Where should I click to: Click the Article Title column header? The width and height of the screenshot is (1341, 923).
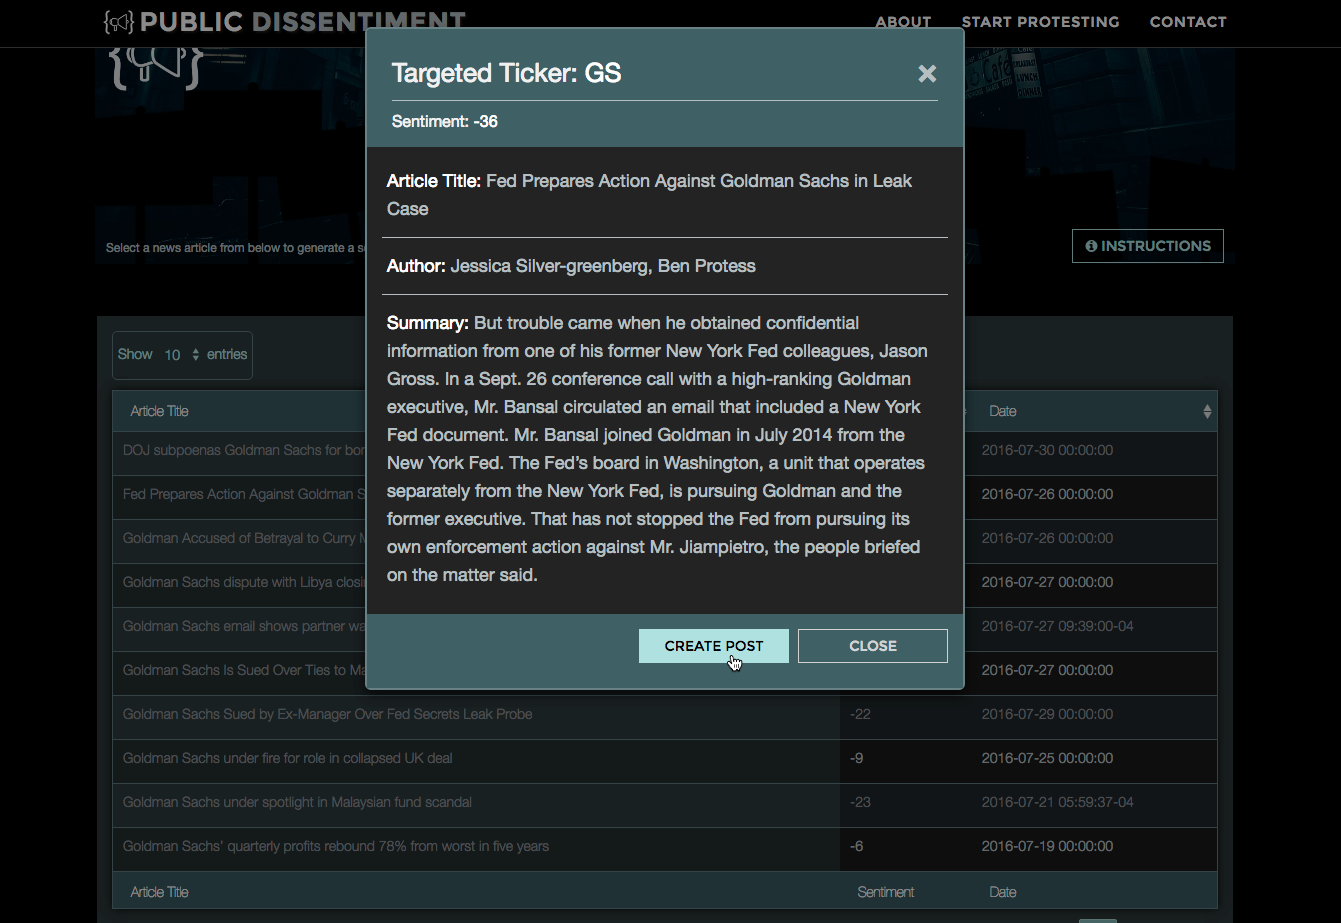[160, 411]
